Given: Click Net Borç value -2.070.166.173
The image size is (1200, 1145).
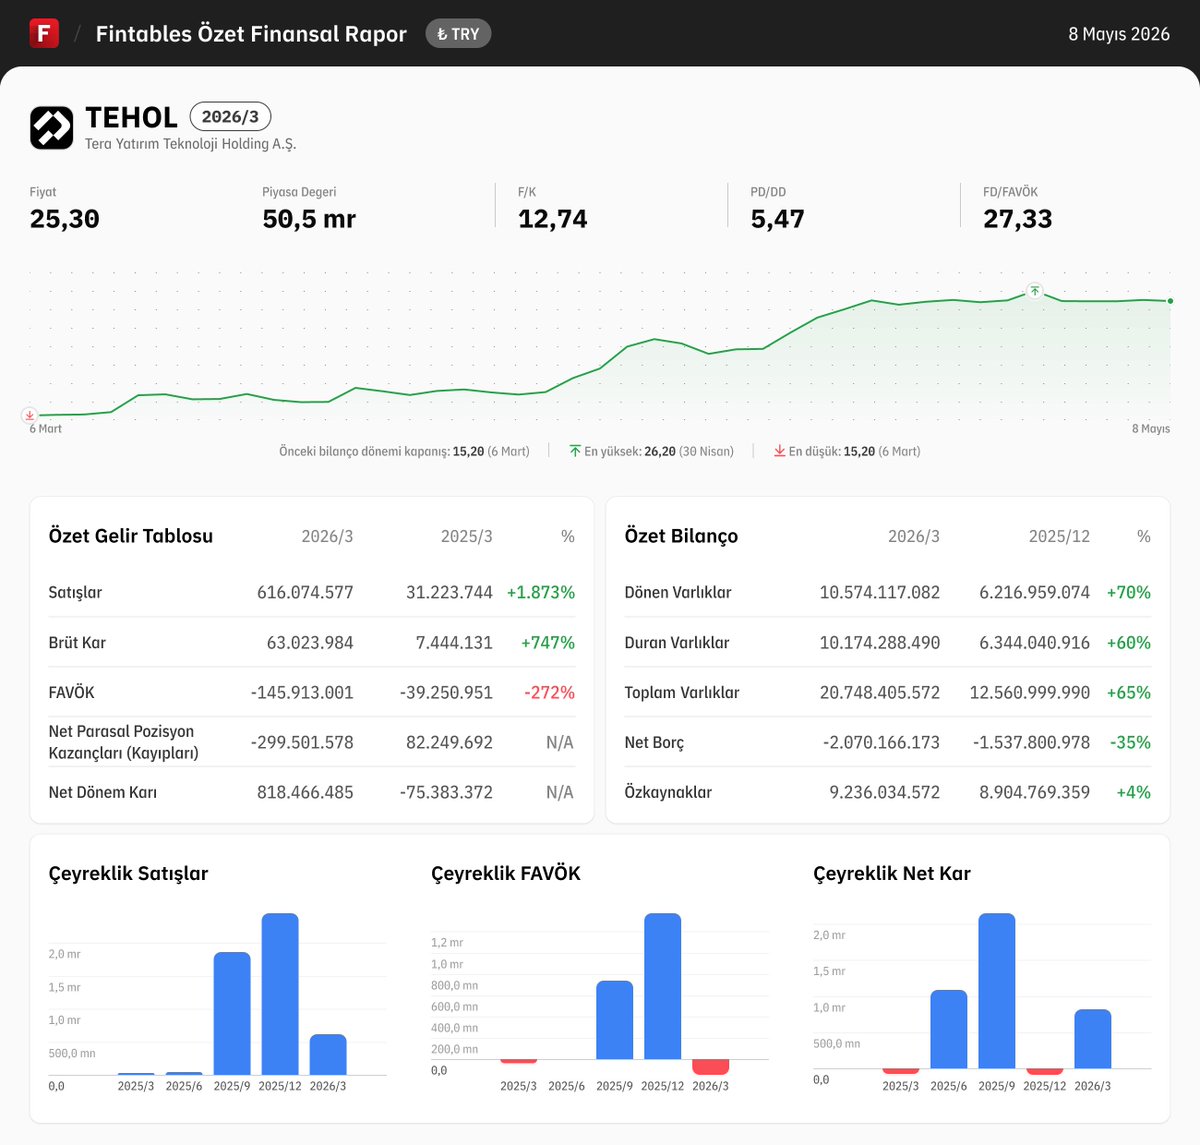Looking at the screenshot, I should tap(881, 742).
